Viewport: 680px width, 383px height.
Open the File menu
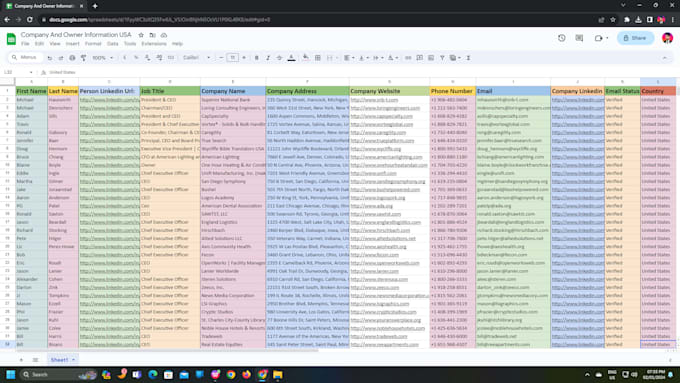coord(25,44)
